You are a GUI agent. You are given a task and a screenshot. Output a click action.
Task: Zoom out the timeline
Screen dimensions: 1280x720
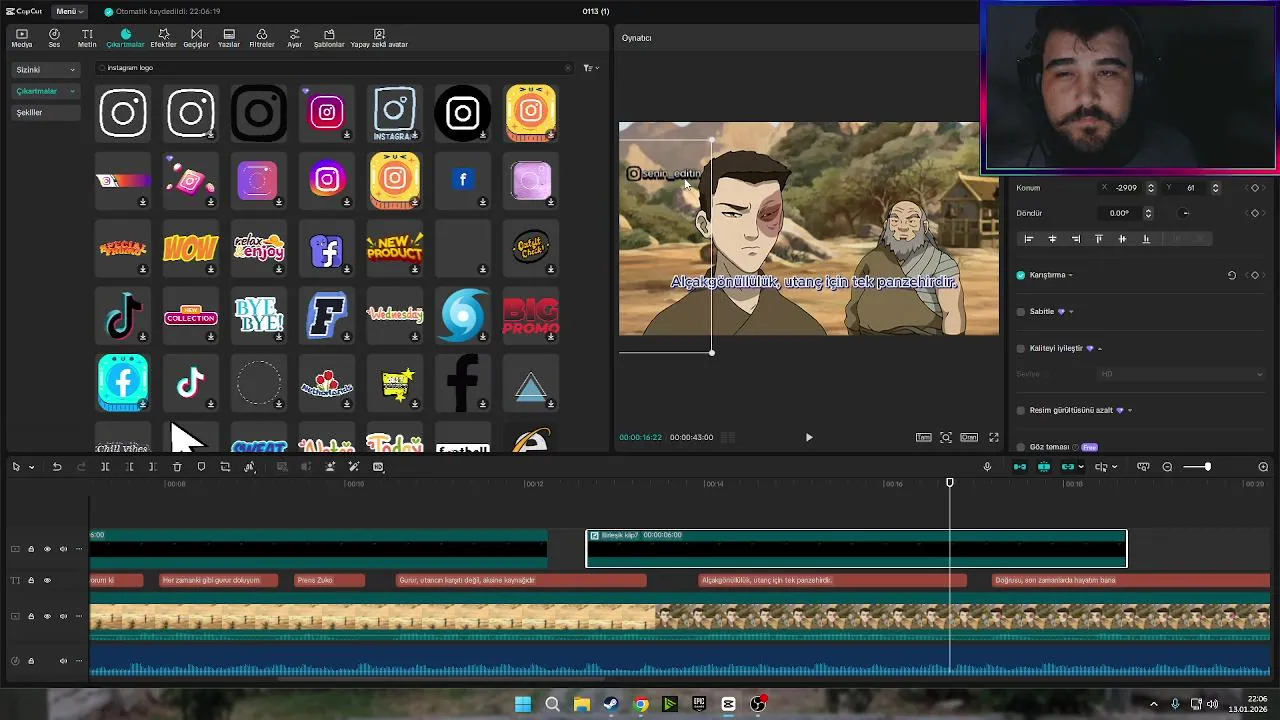[1167, 467]
